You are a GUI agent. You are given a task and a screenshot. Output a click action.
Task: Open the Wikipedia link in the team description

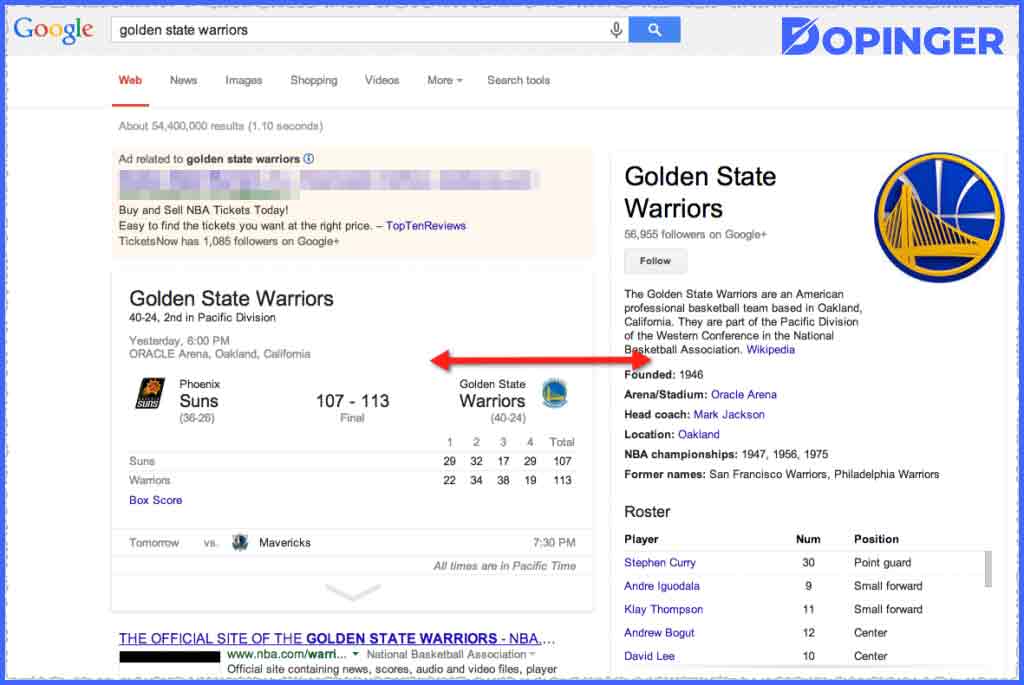(x=770, y=349)
